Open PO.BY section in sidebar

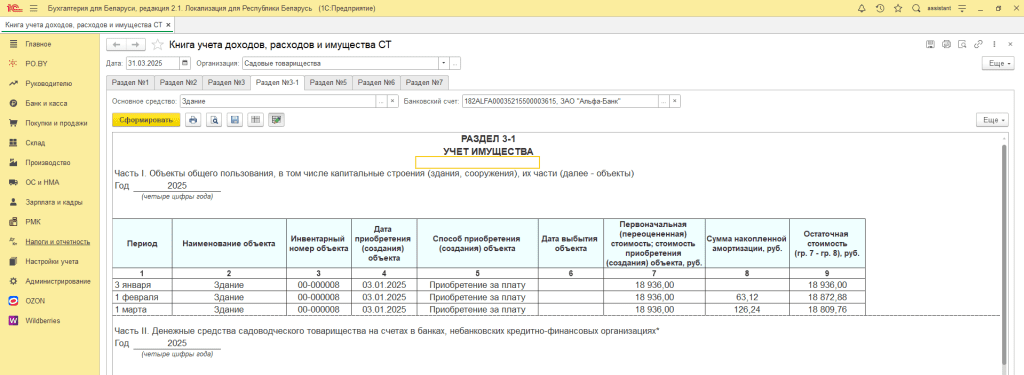click(x=37, y=64)
